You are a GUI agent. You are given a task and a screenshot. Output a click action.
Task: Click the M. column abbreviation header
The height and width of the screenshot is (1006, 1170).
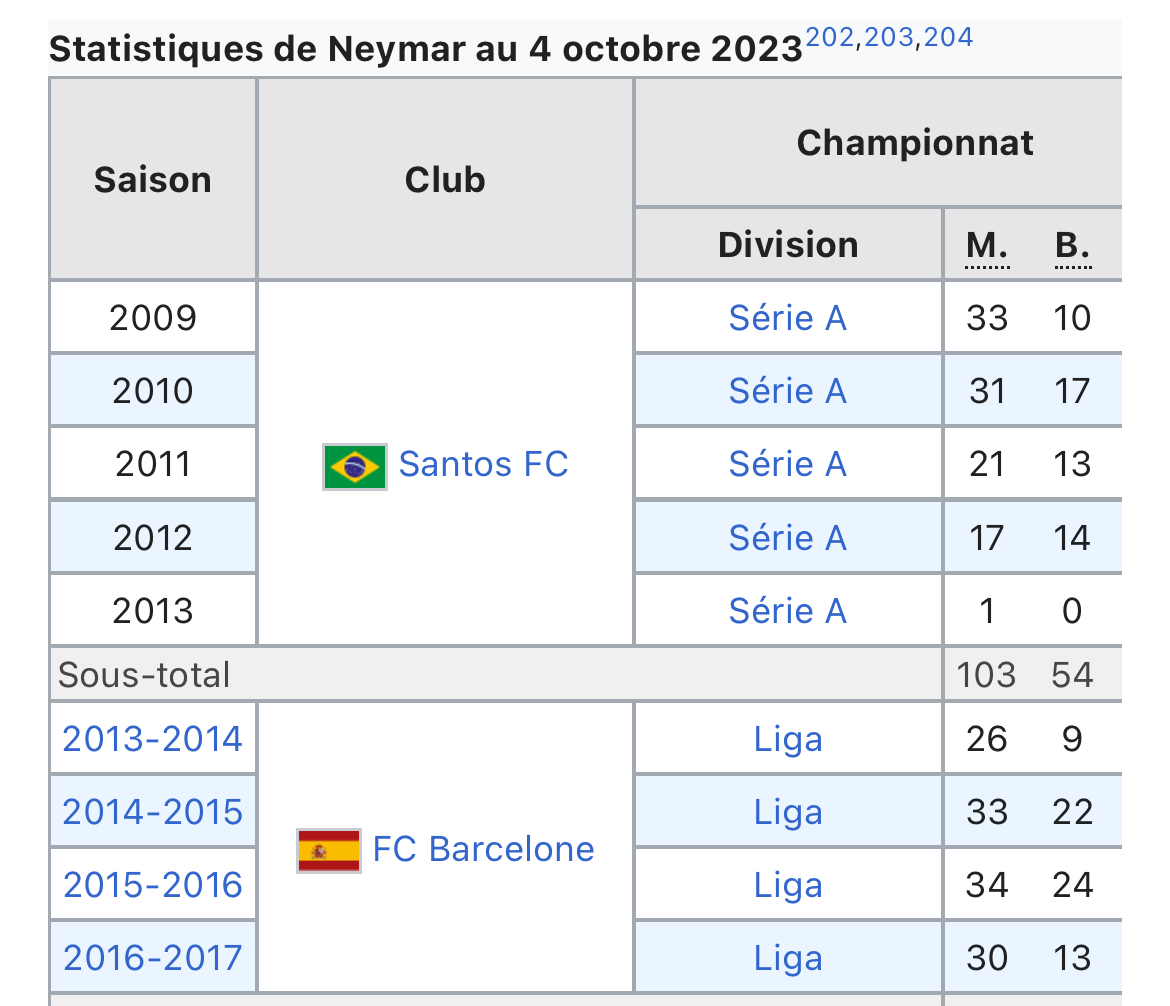[987, 246]
